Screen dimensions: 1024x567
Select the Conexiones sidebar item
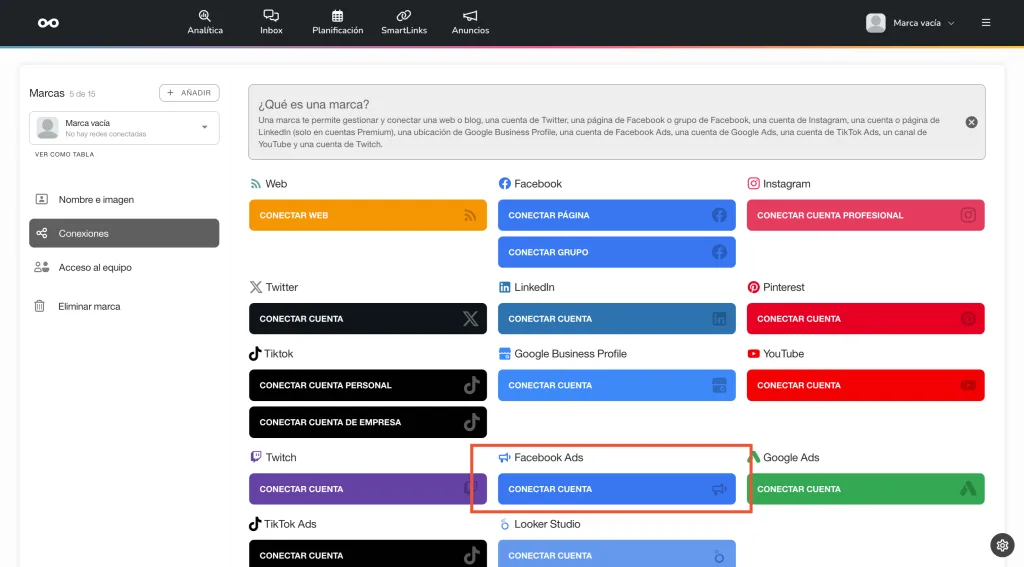(124, 233)
